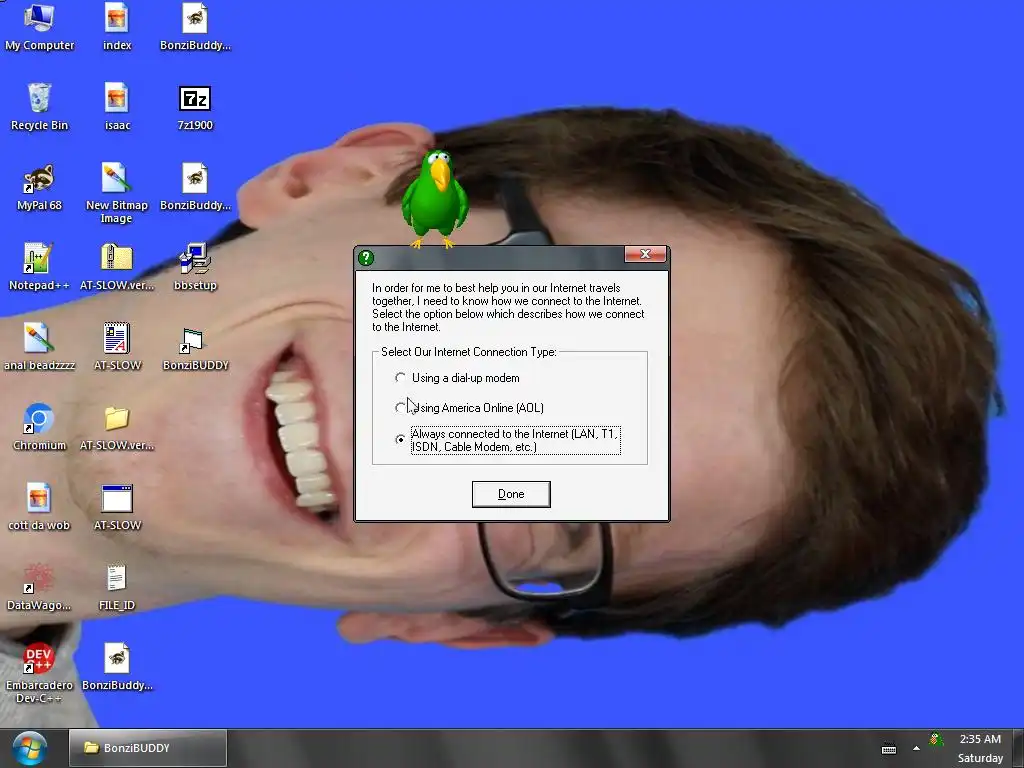Open FILE_ID text file
Viewport: 1024px width, 768px height.
point(117,586)
